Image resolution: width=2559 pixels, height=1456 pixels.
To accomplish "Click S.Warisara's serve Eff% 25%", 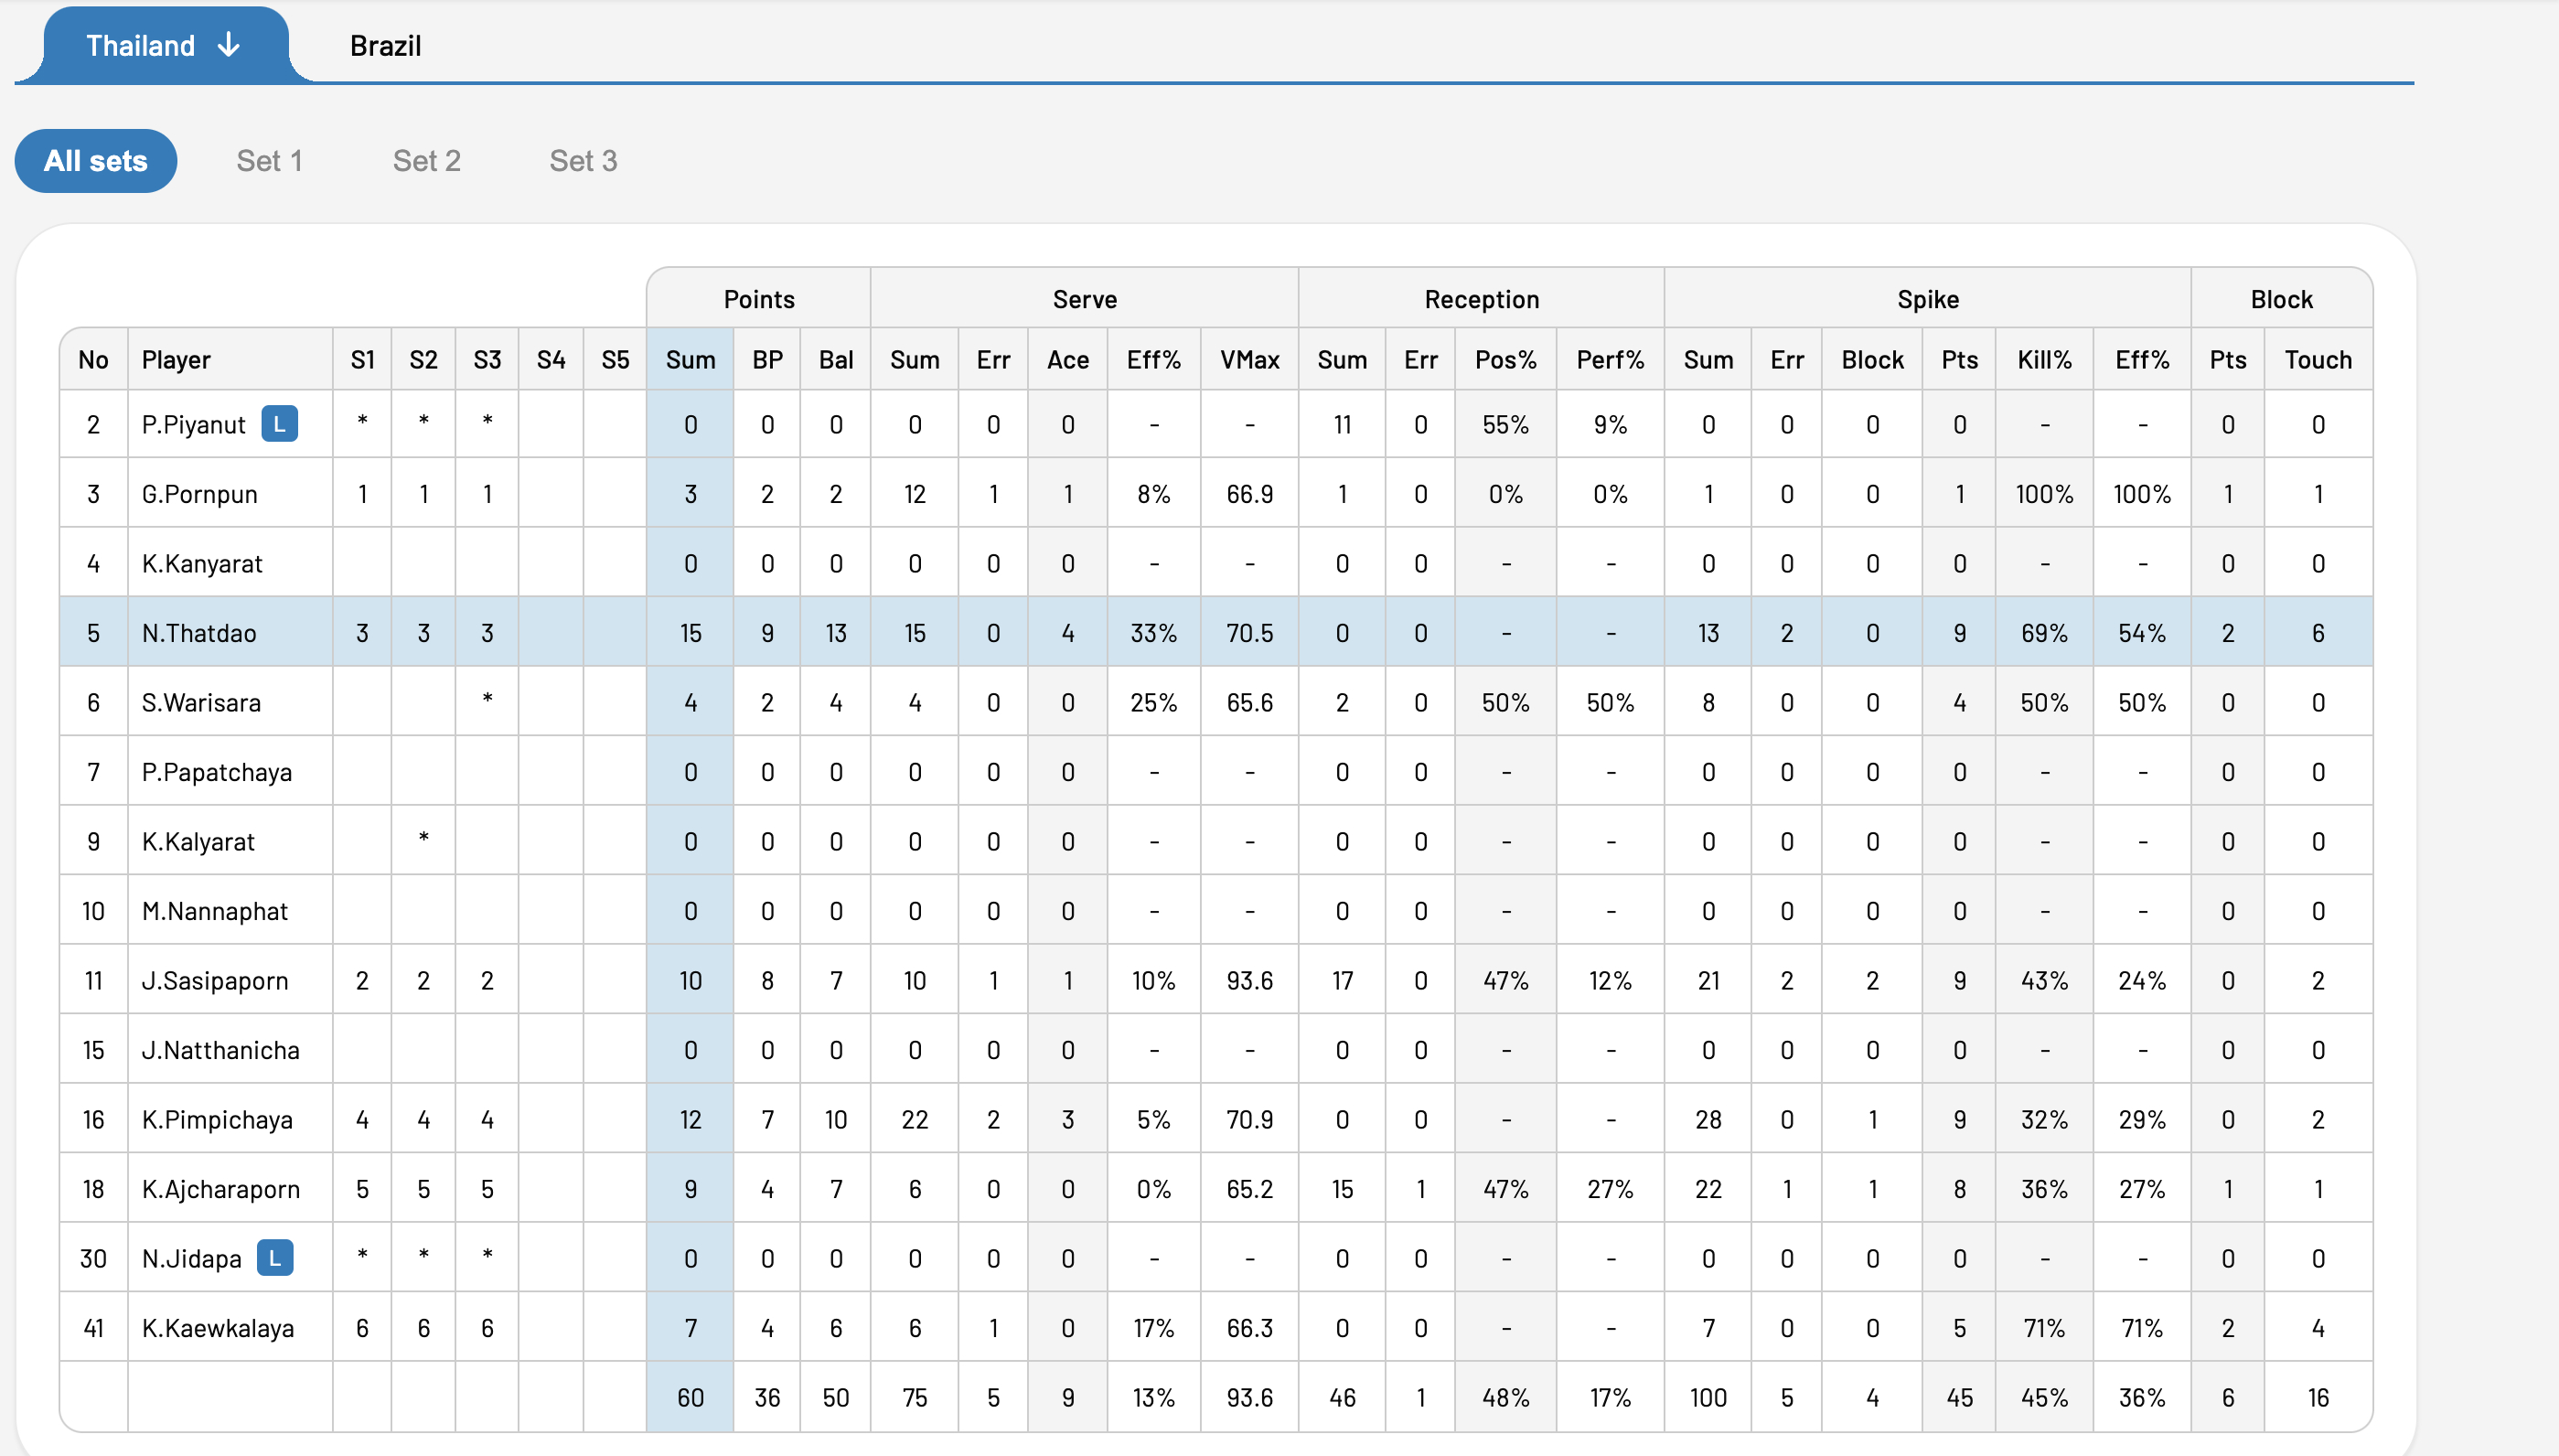I will (1153, 703).
